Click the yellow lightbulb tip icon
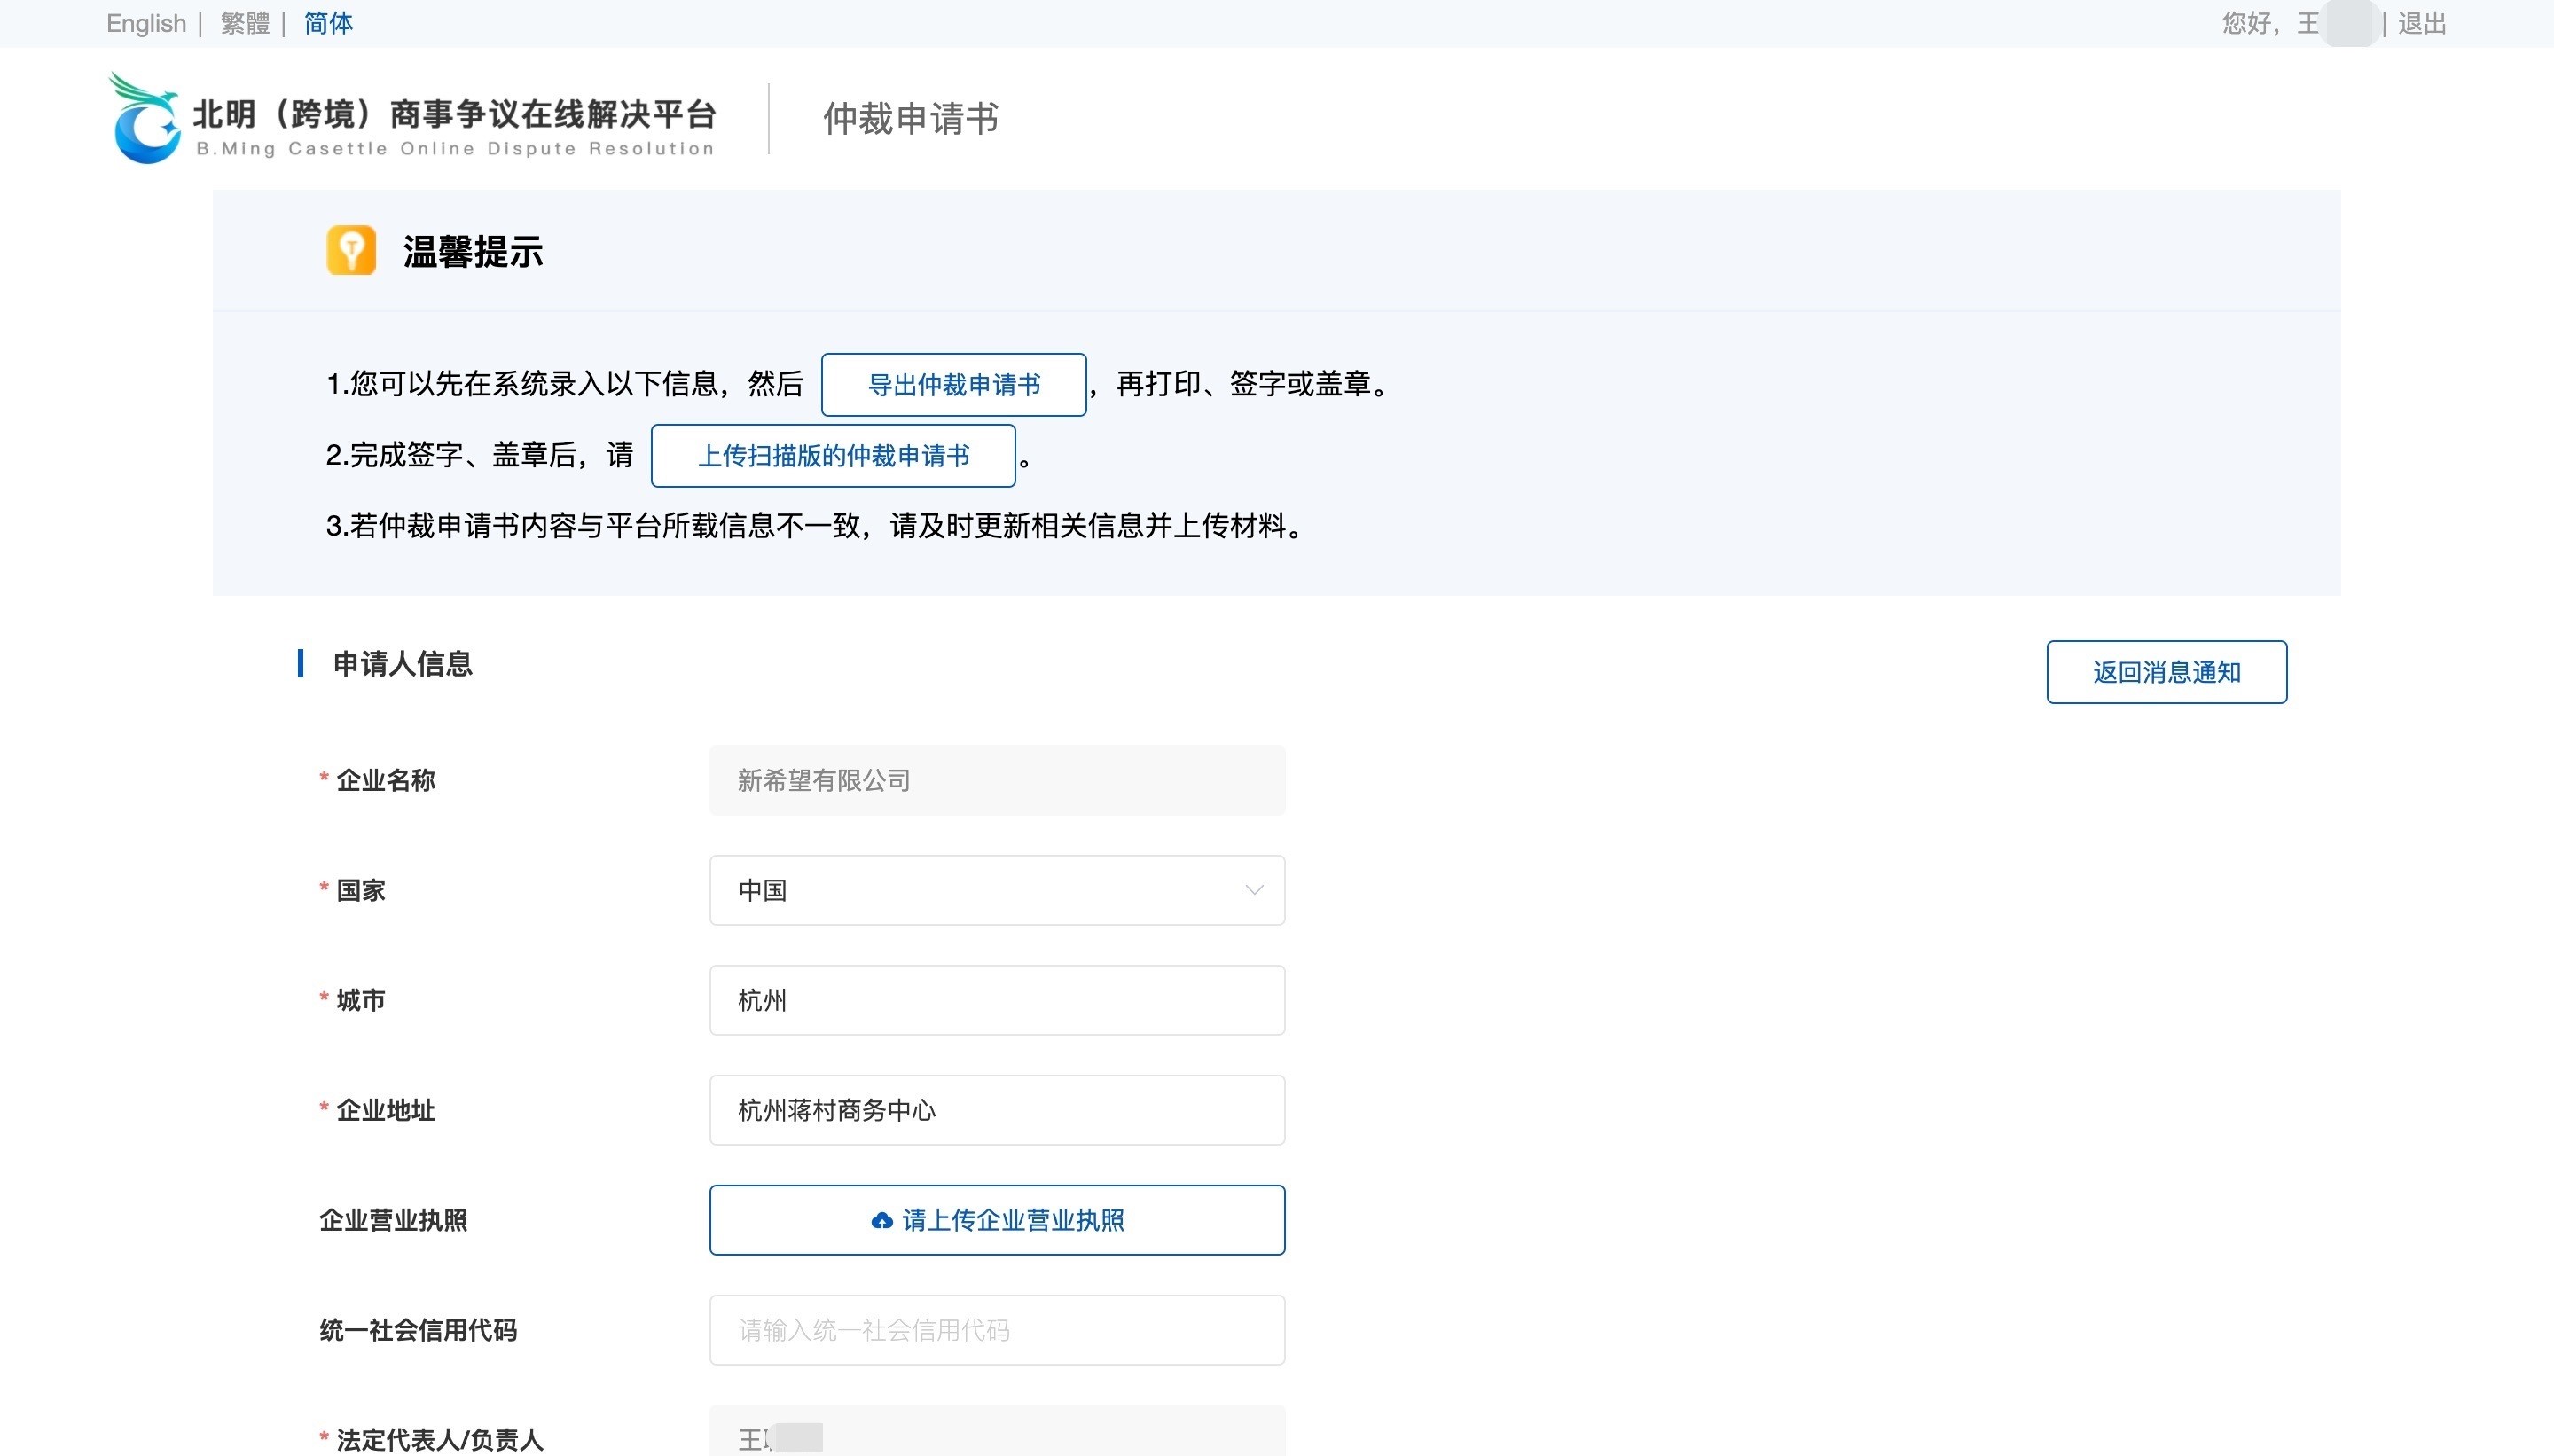This screenshot has height=1456, width=2554. coord(351,250)
